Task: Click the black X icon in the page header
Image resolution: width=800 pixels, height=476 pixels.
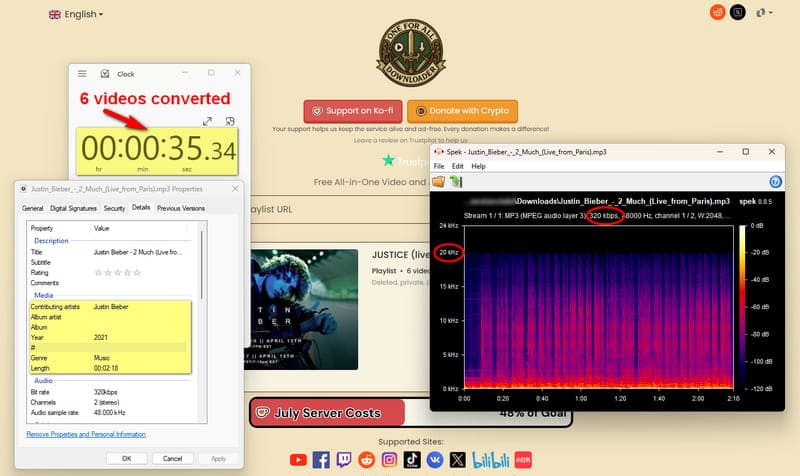Action: click(x=738, y=12)
